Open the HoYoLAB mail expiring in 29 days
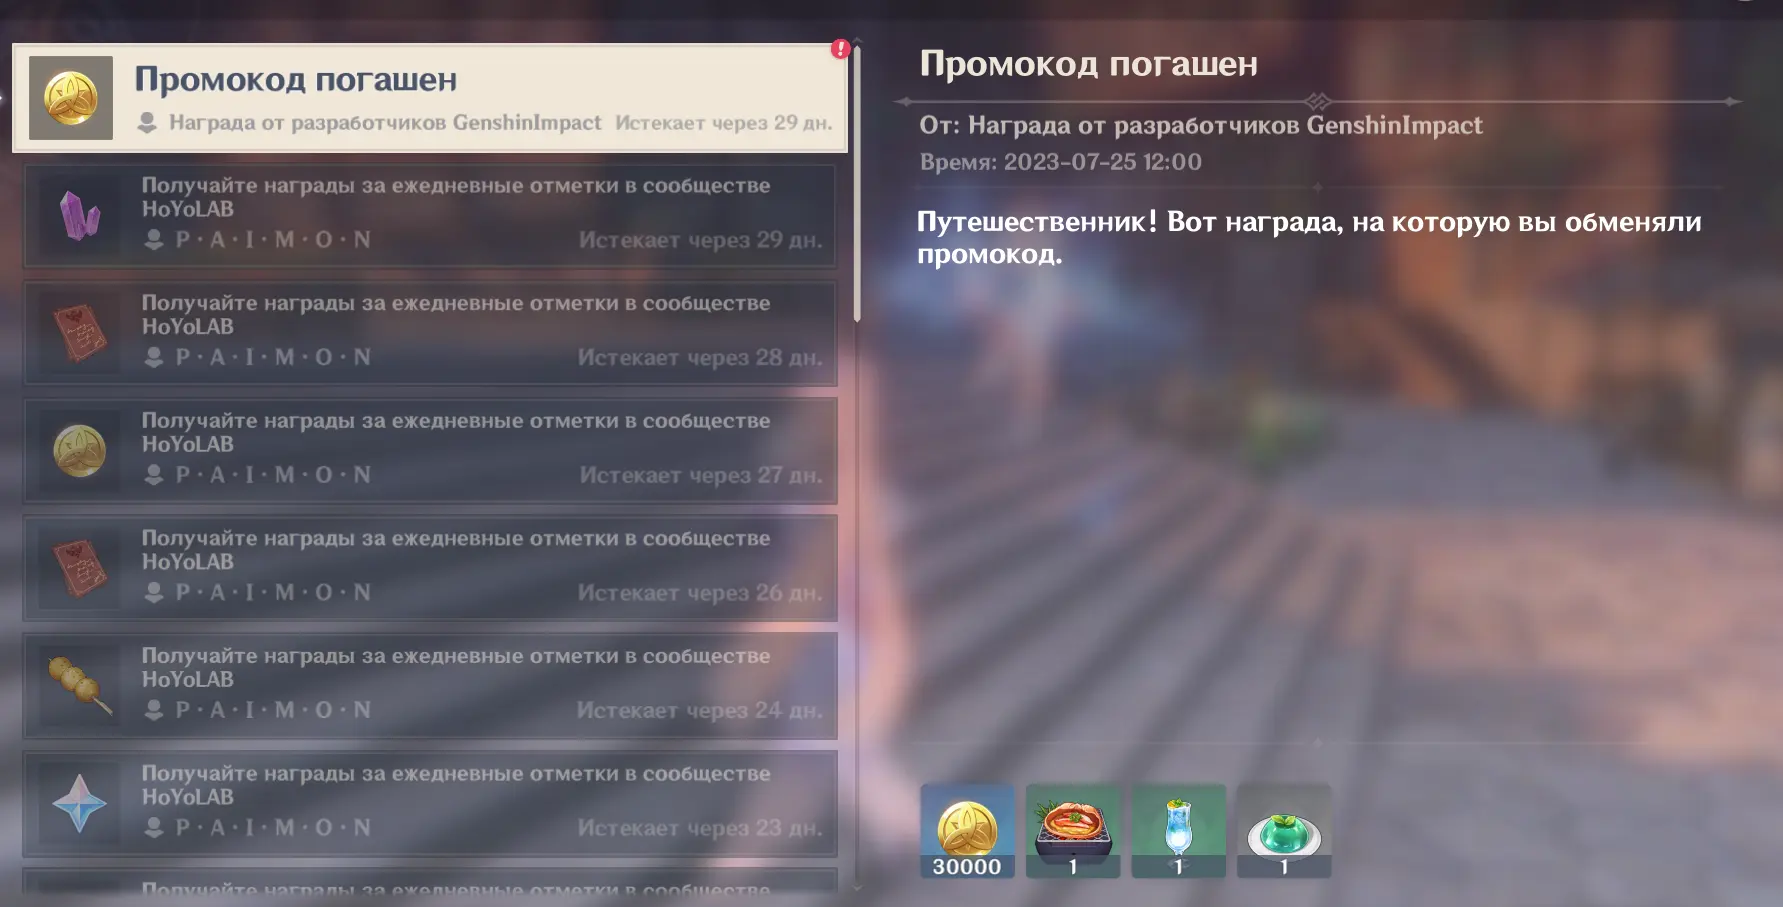 430,215
